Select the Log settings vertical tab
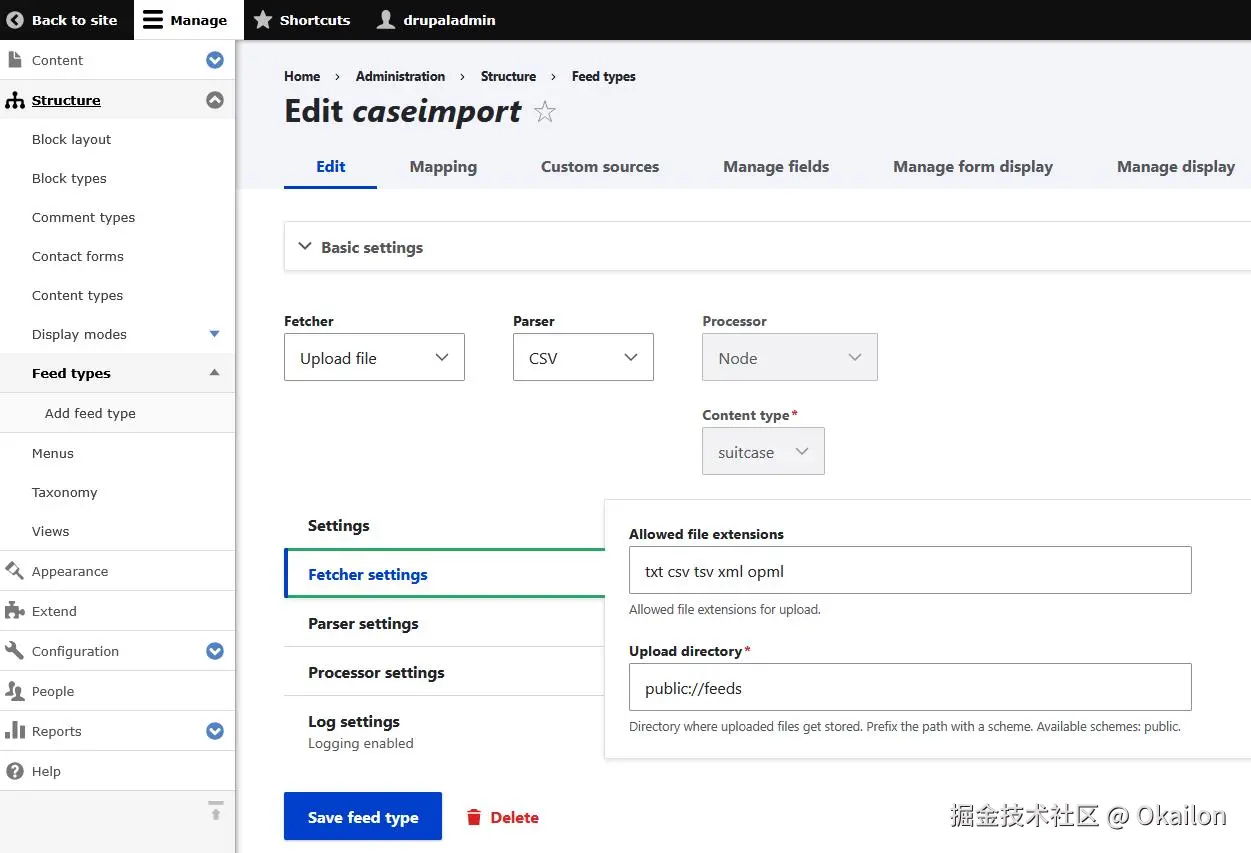The width and height of the screenshot is (1251, 853). coord(445,731)
